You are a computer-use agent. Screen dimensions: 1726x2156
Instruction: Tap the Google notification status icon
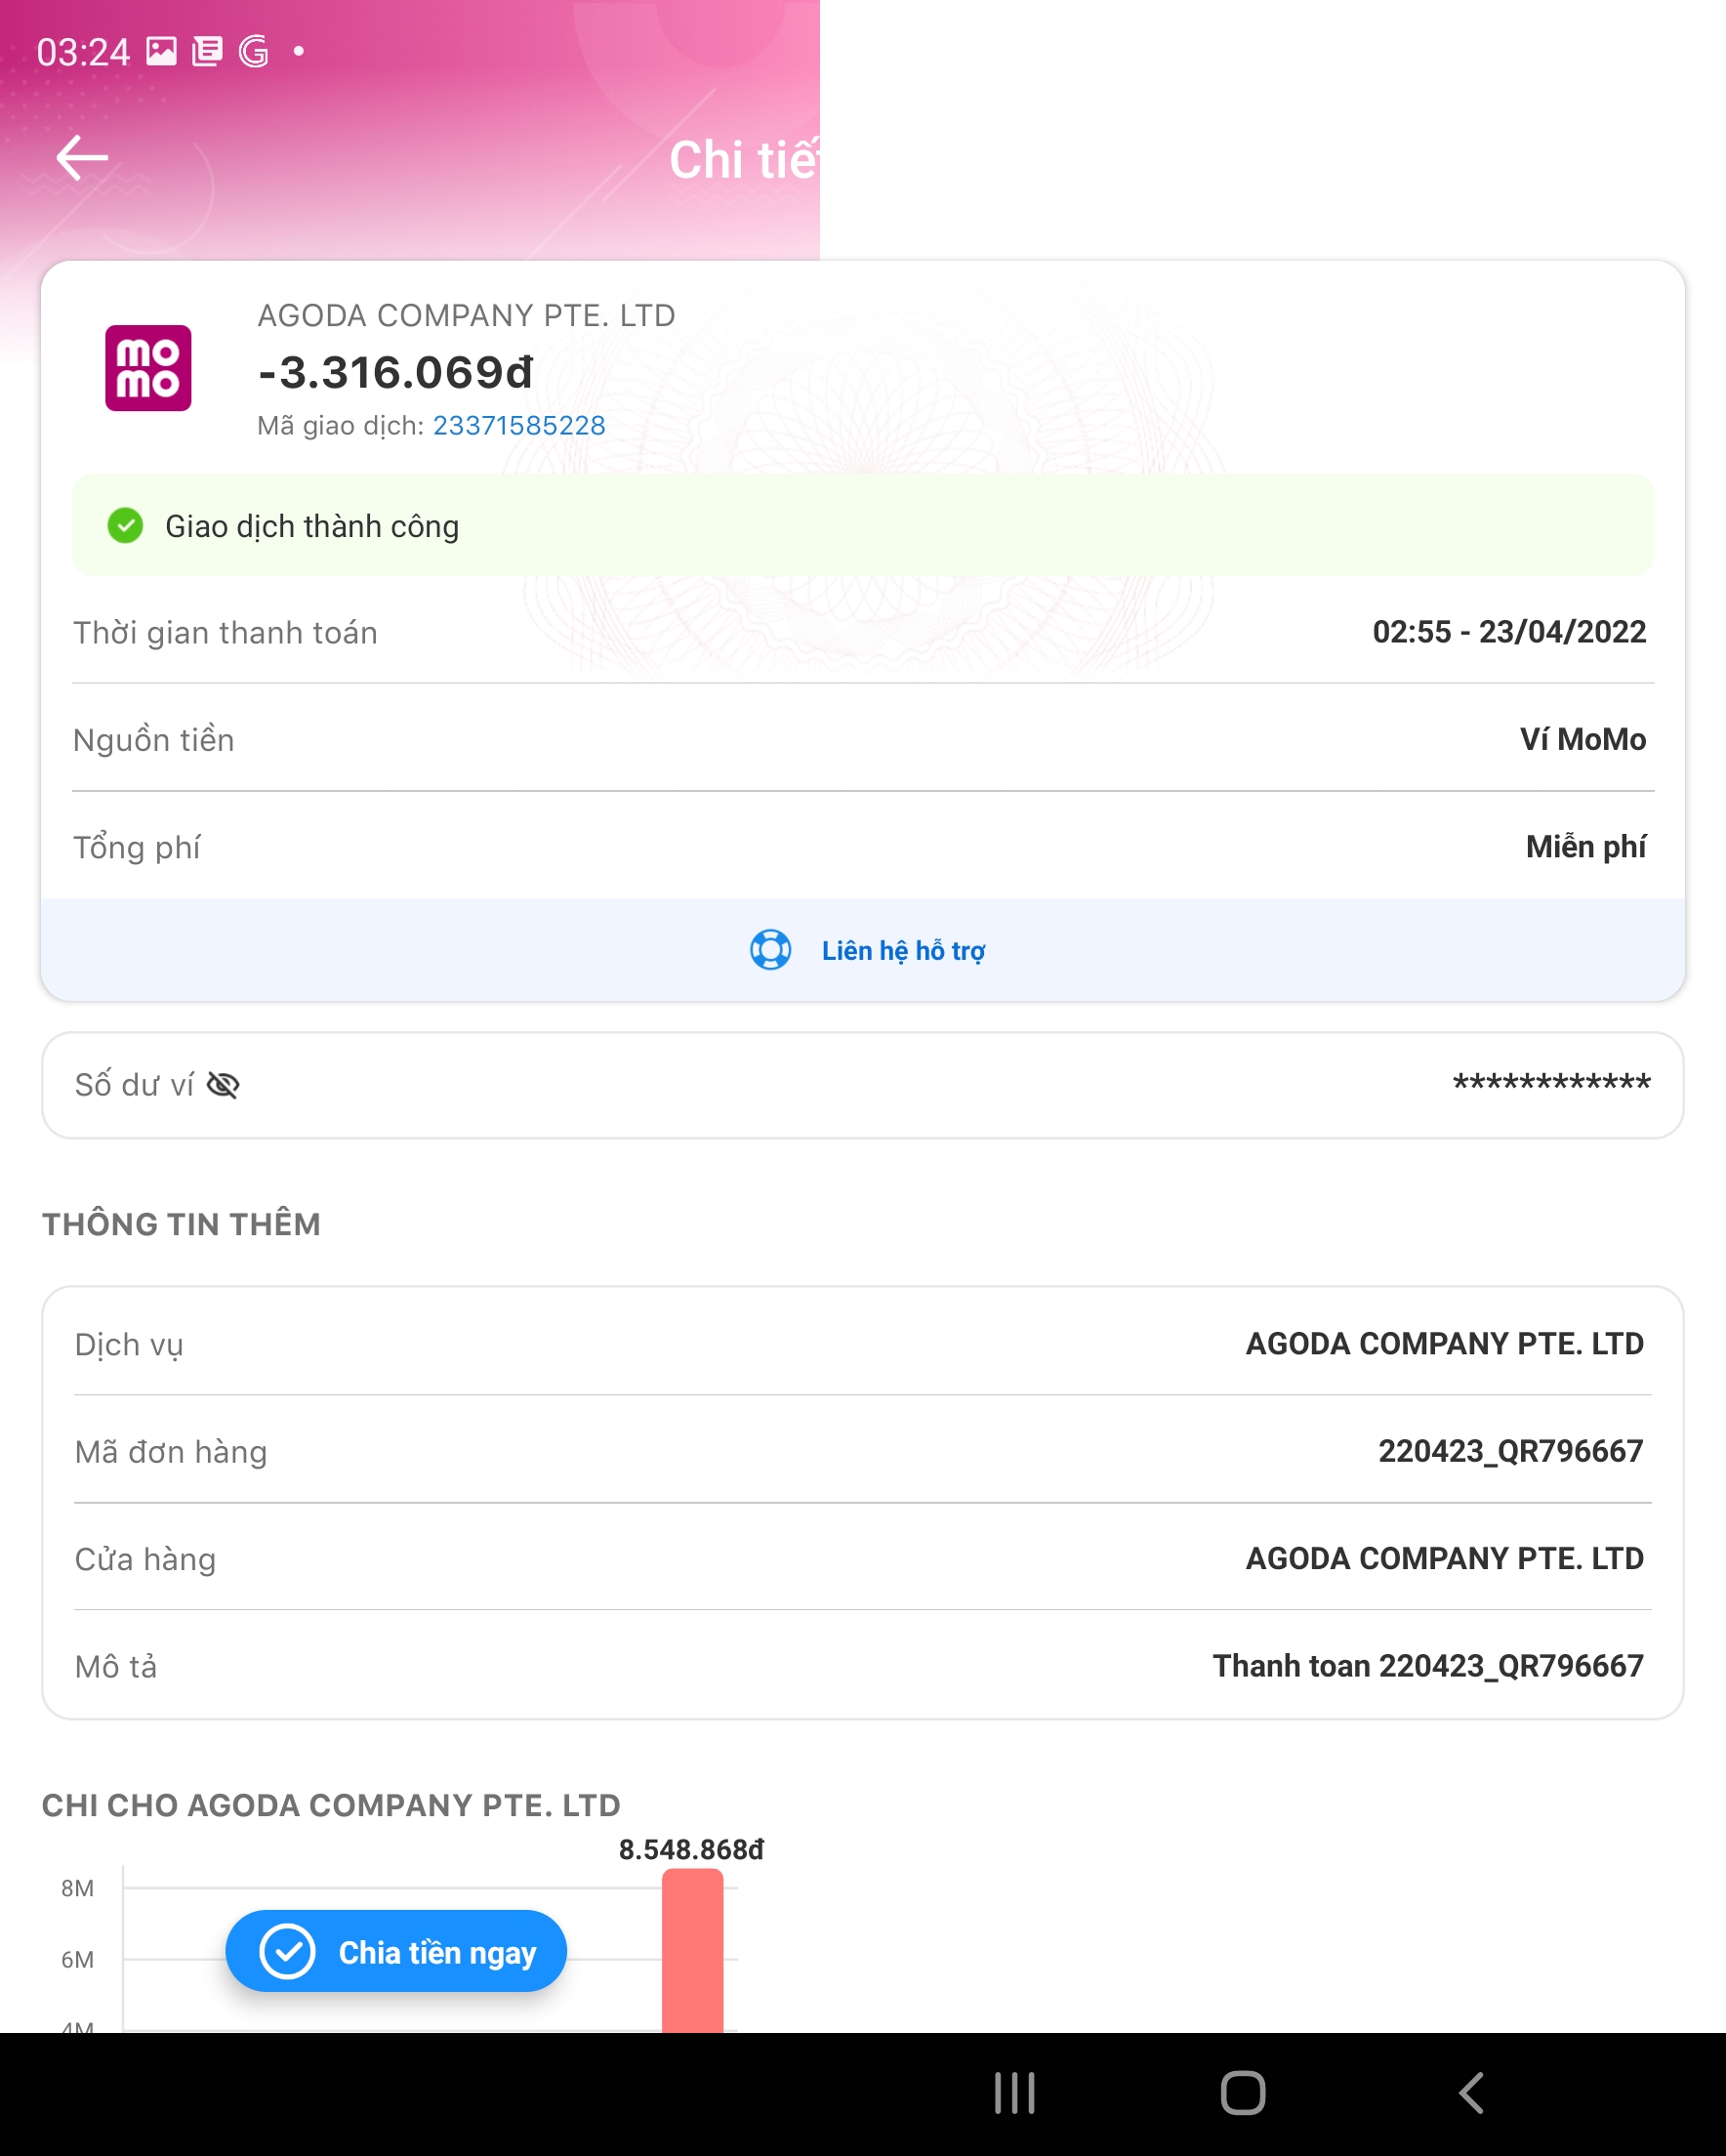click(x=254, y=51)
